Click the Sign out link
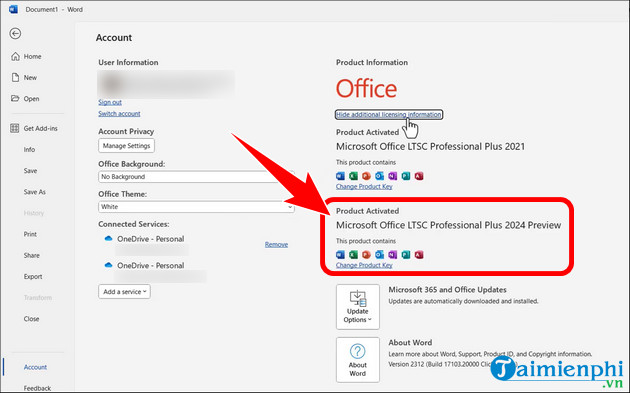Viewport: 630px width, 393px height. click(x=110, y=102)
